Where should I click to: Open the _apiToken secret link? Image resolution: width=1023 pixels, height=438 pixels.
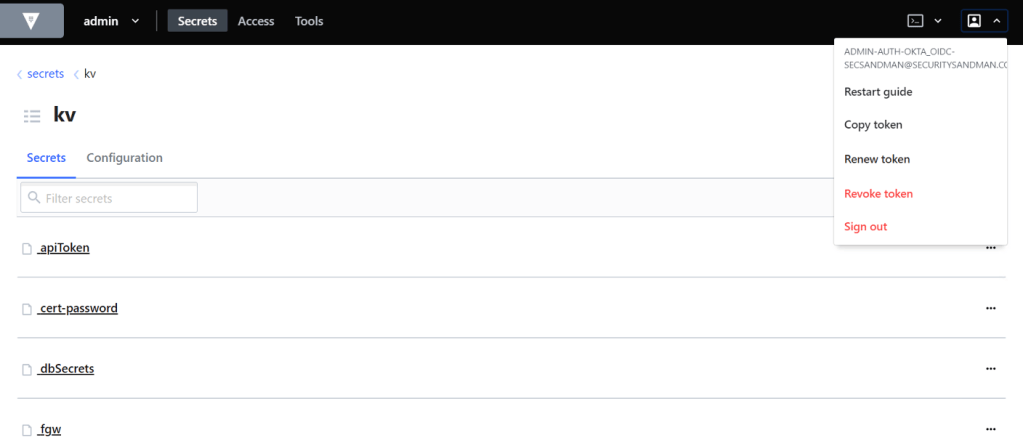pos(64,248)
